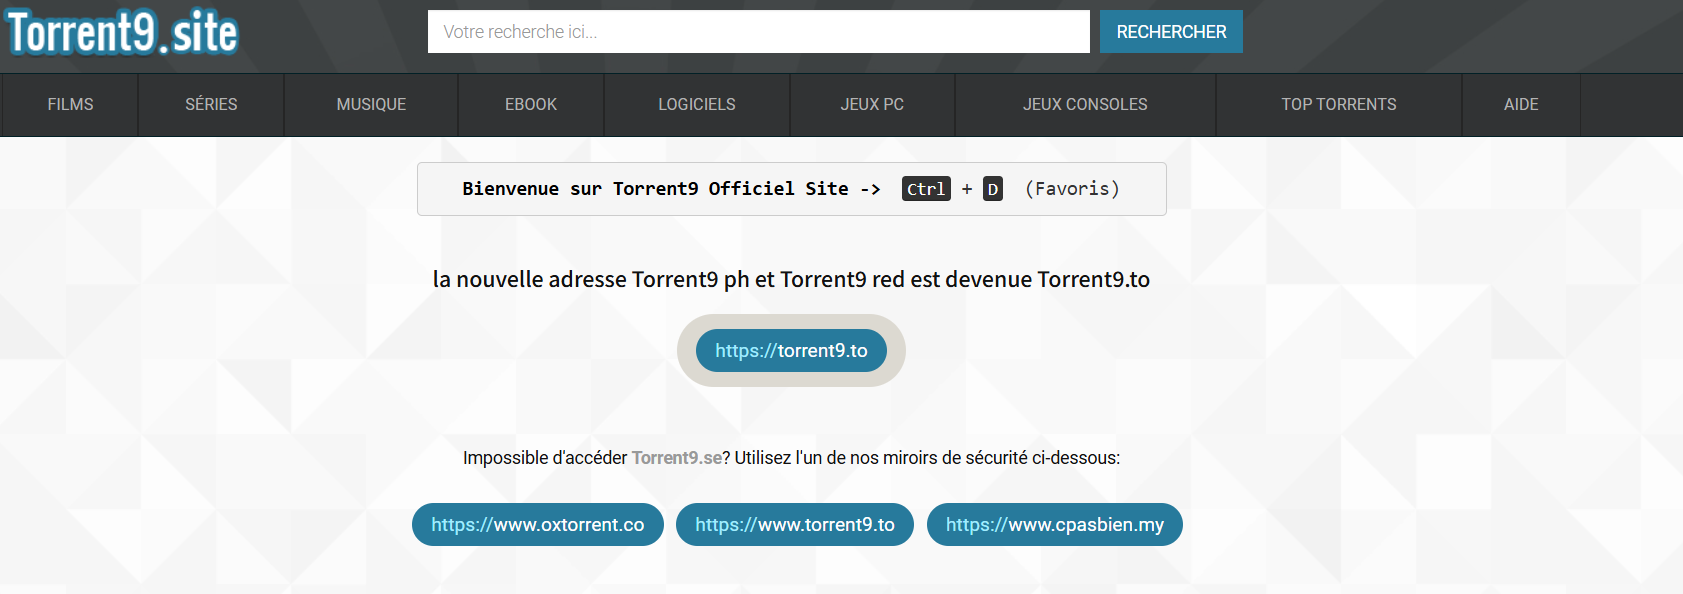The height and width of the screenshot is (594, 1683).
Task: Click the RECHERCHER button
Action: click(x=1171, y=32)
